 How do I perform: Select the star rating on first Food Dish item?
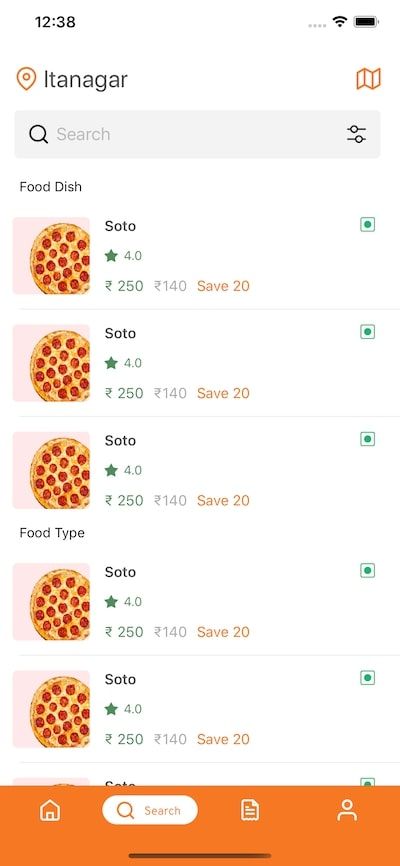coord(123,256)
